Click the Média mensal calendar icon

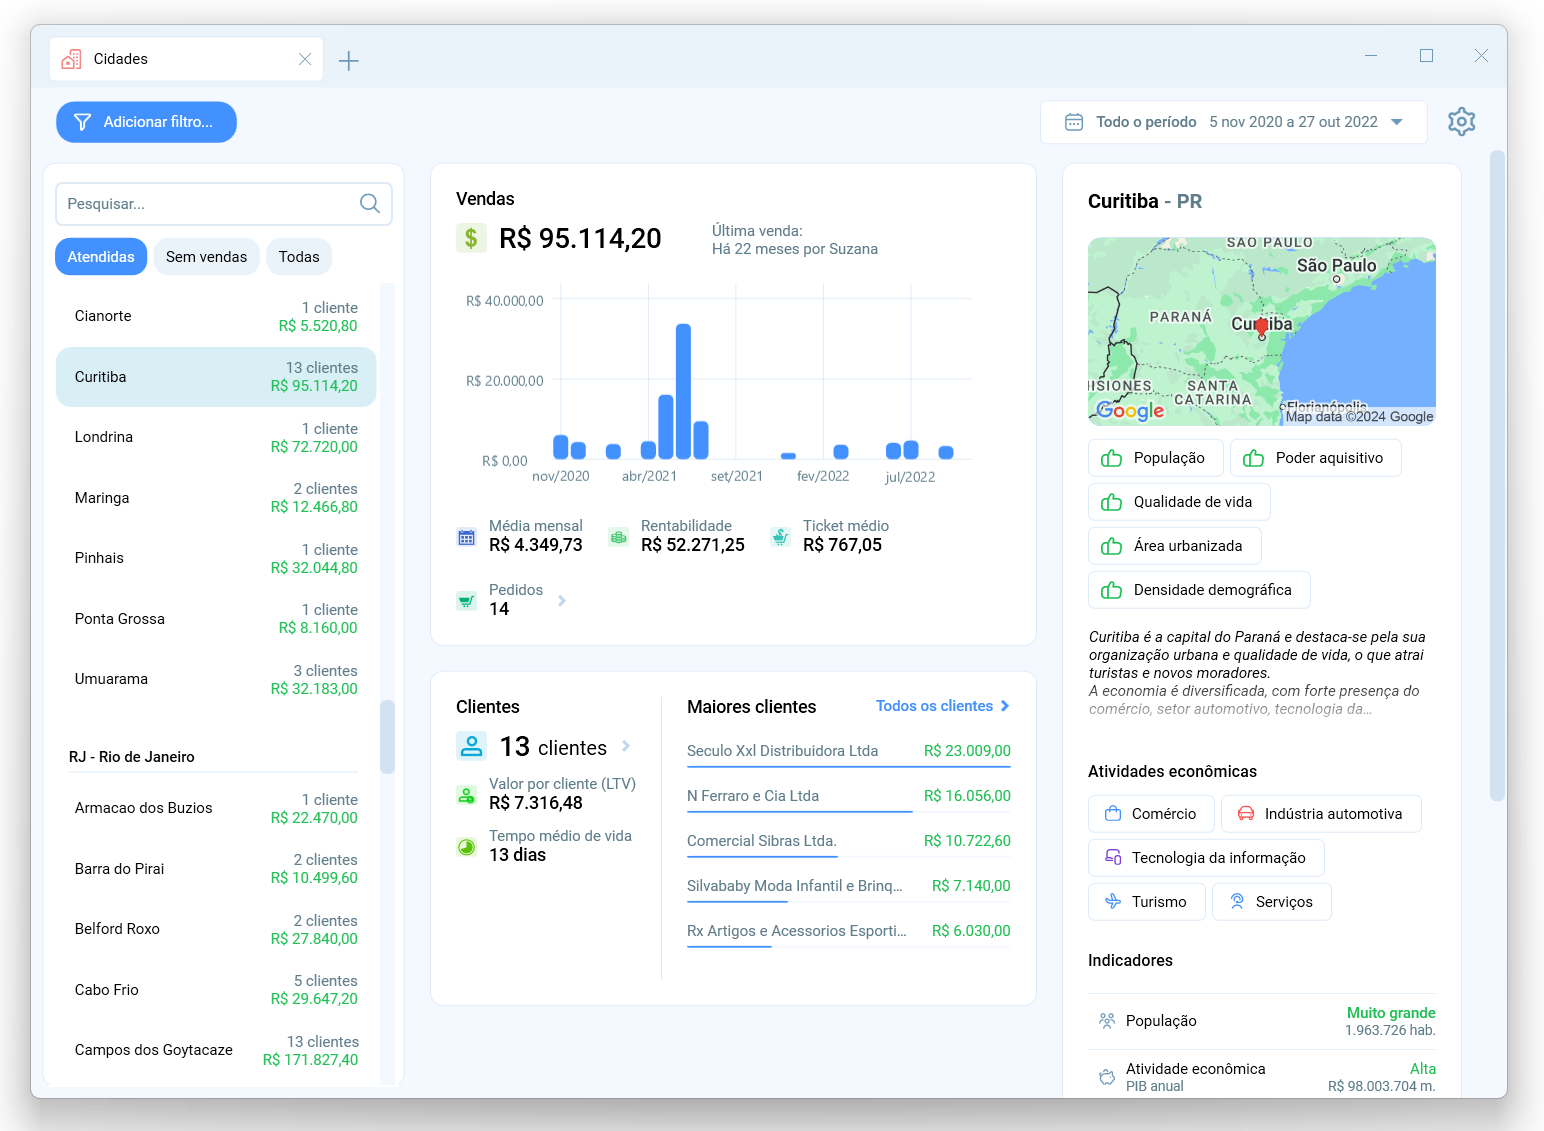coord(466,537)
